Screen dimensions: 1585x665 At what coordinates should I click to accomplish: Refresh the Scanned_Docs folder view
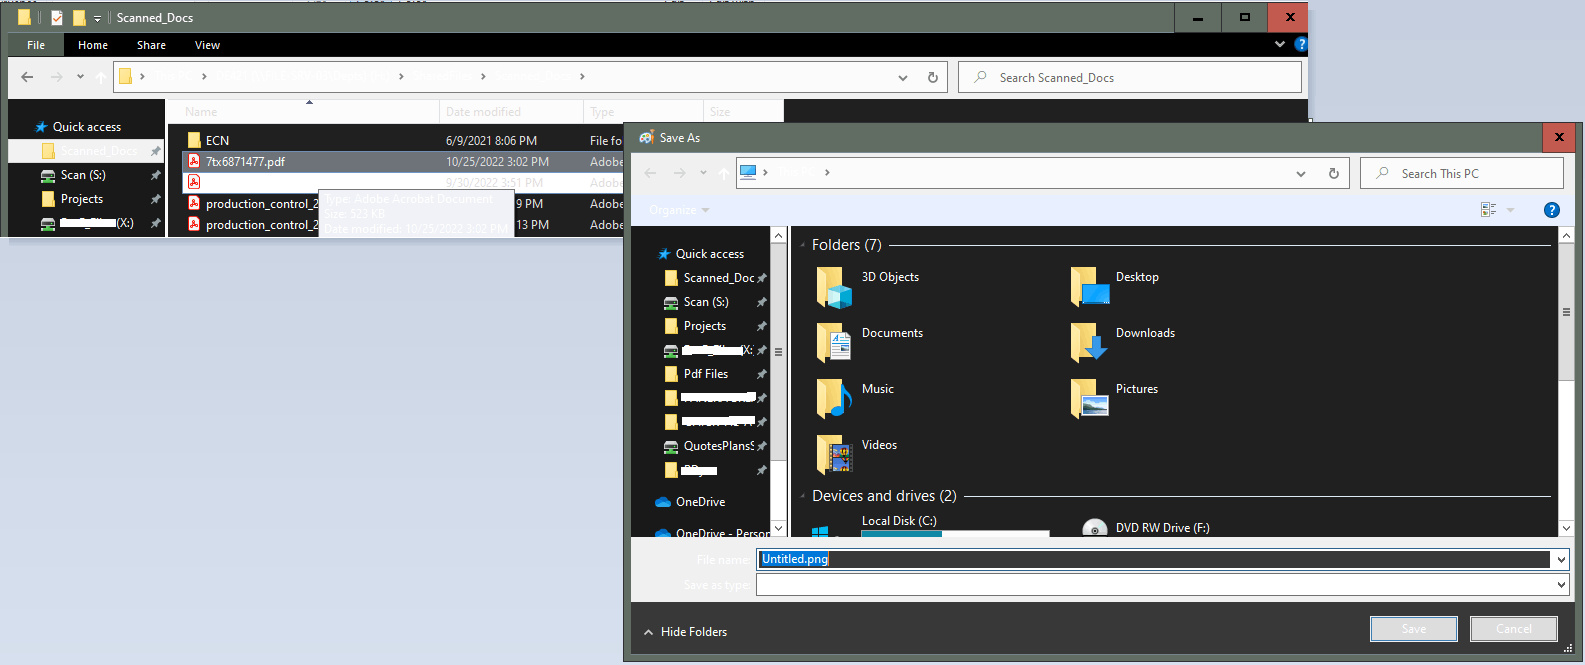[x=933, y=77]
